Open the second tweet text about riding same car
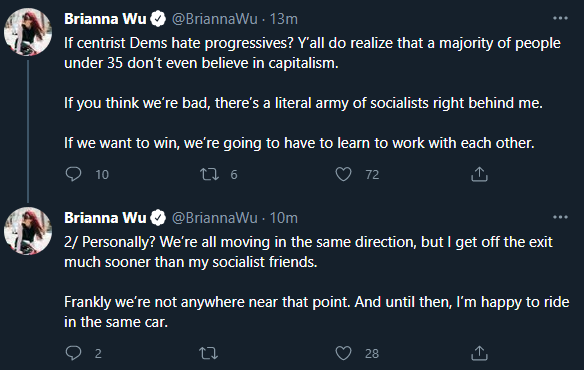The width and height of the screenshot is (584, 370). point(317,282)
